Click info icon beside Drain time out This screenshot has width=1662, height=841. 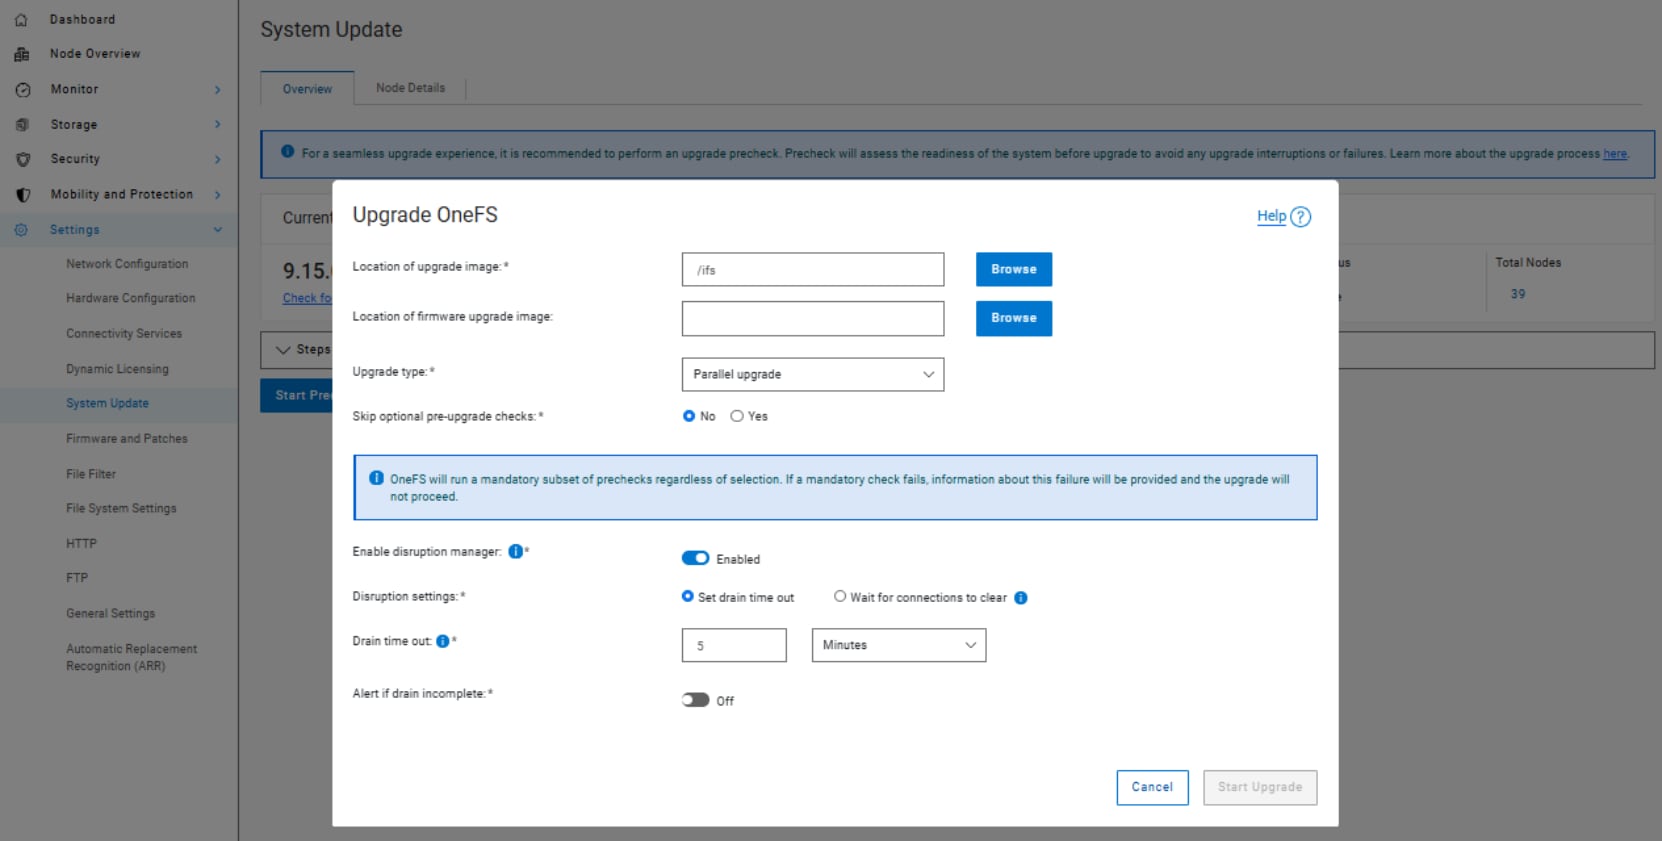pos(443,642)
